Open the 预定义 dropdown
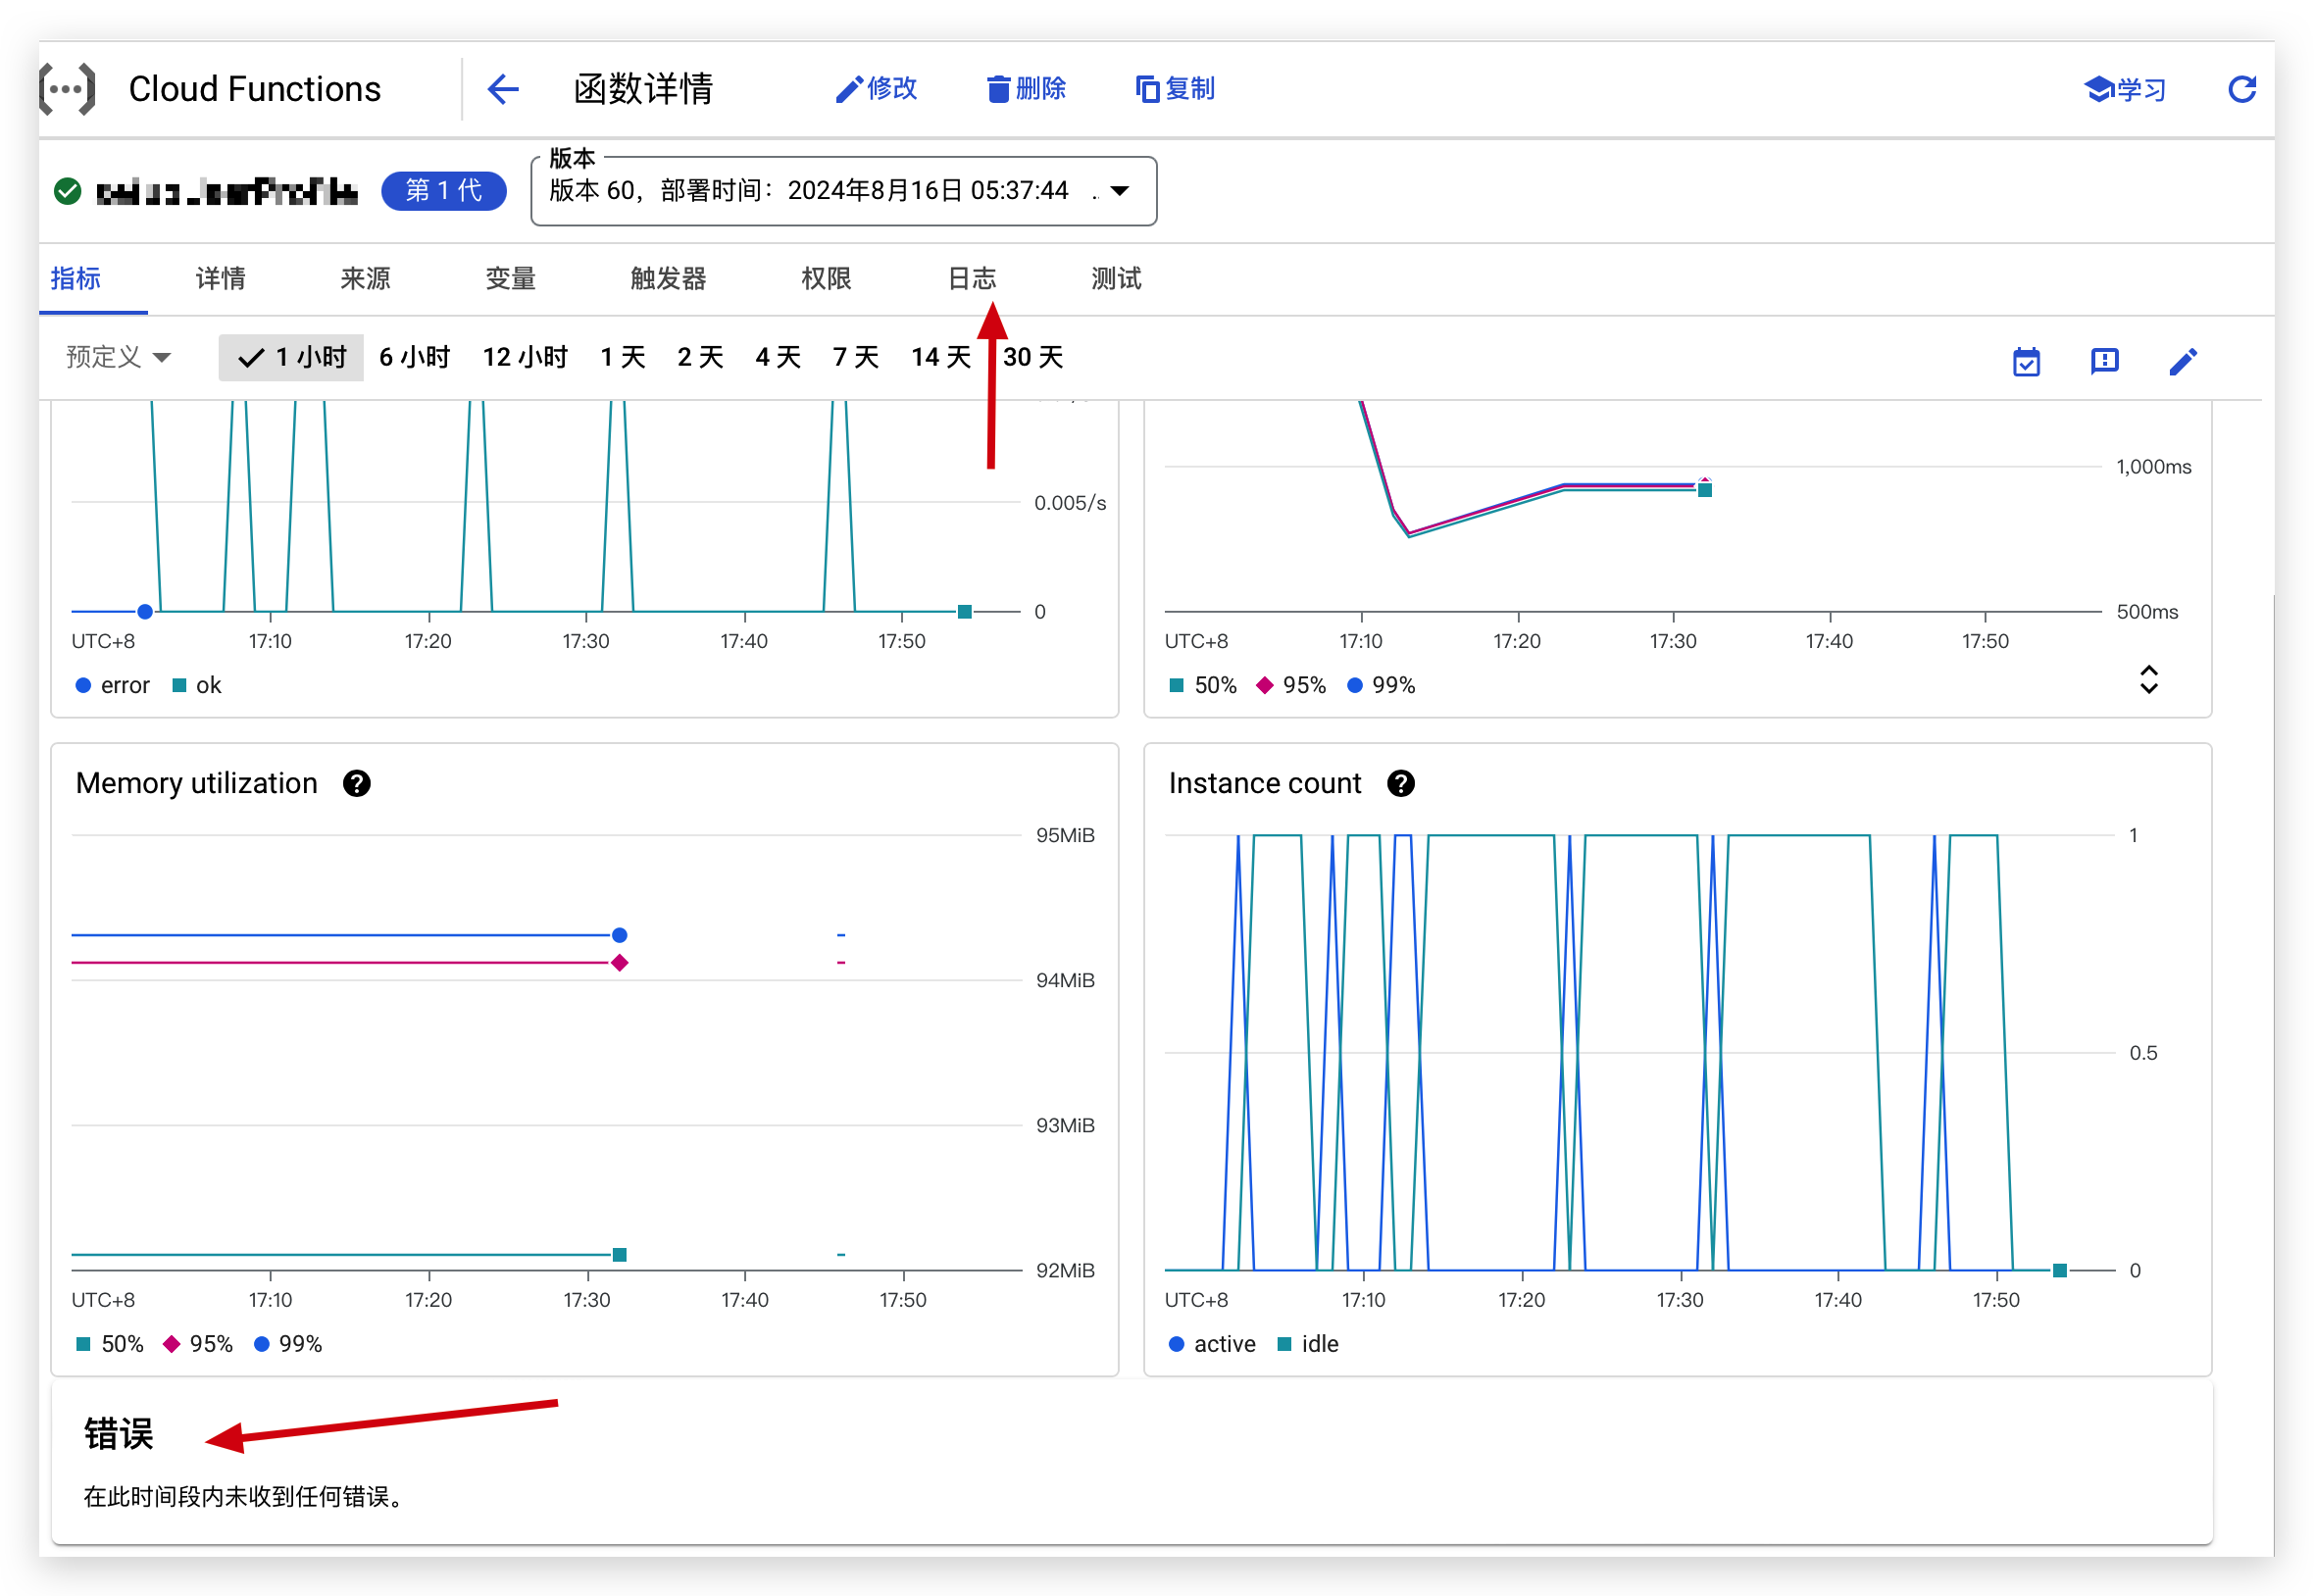Viewport: 2314px width, 1596px height. (x=119, y=357)
